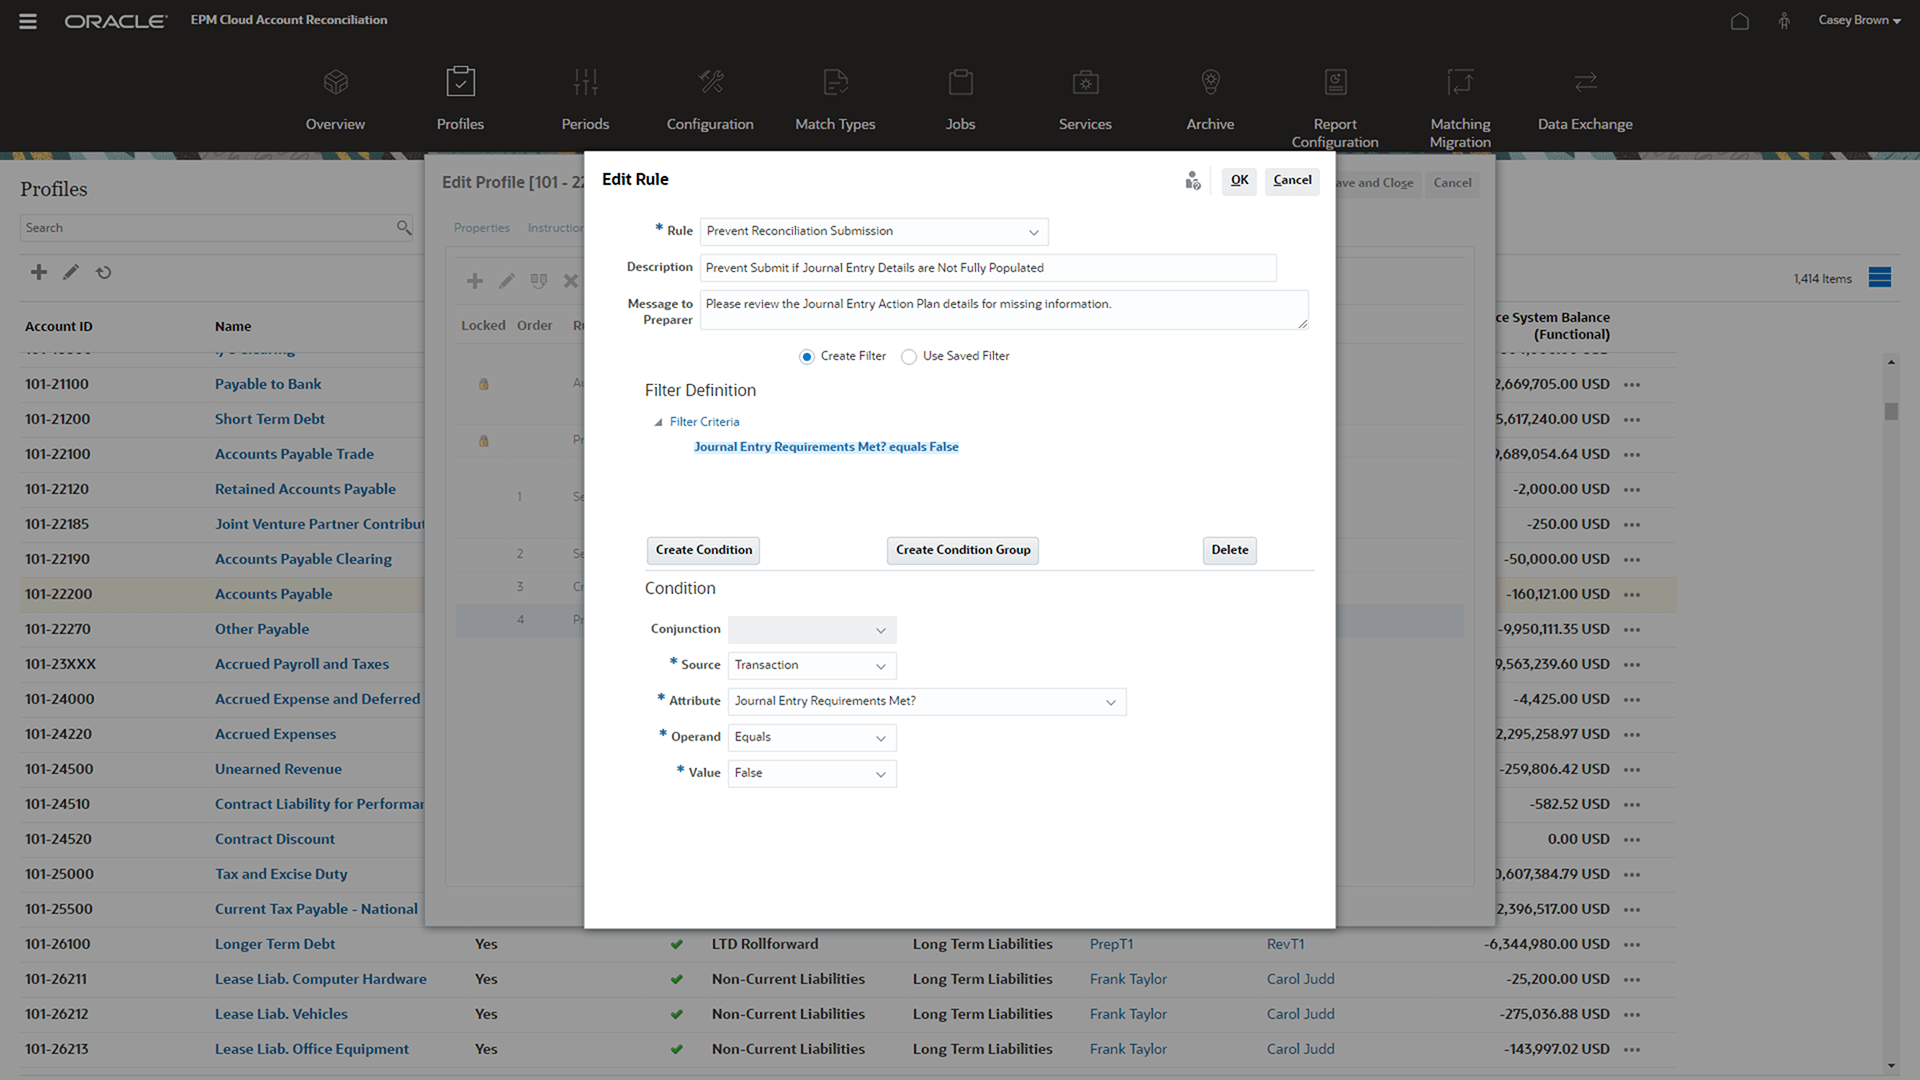Click the add profile plus icon
Image resolution: width=1920 pixels, height=1080 pixels.
(x=39, y=272)
